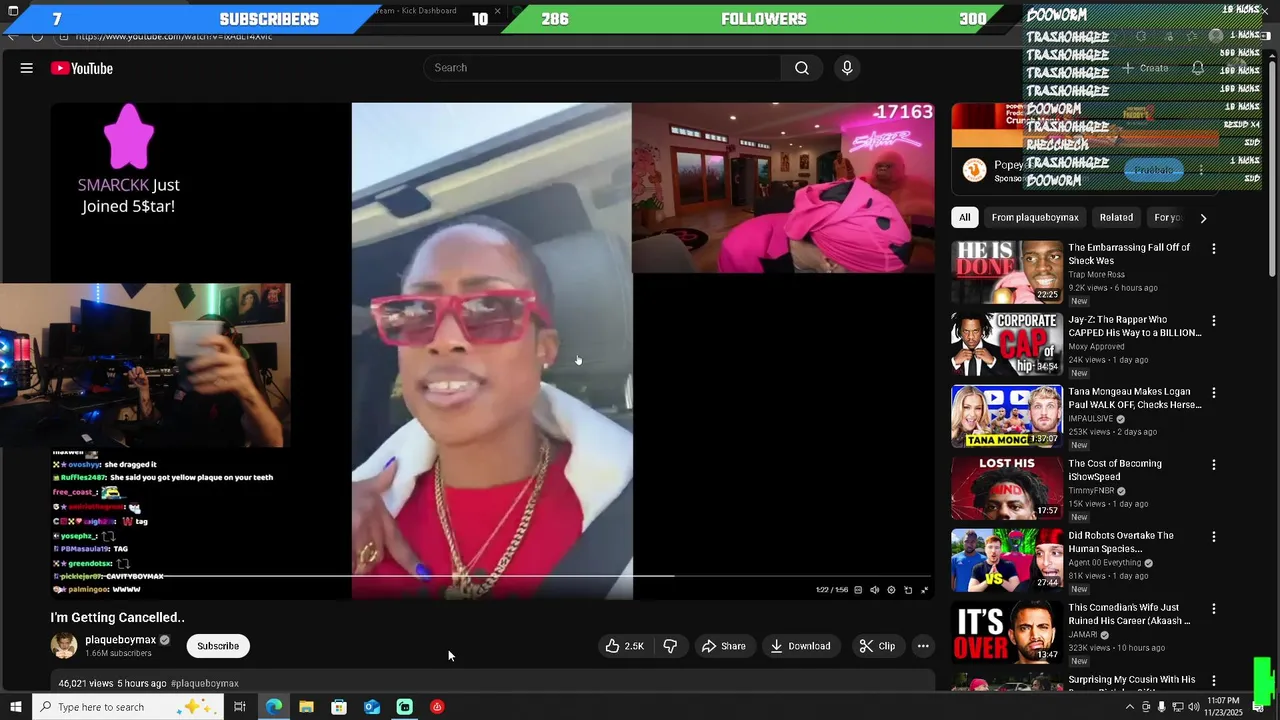
Task: Click the Windows taskbar search box
Action: coord(126,707)
